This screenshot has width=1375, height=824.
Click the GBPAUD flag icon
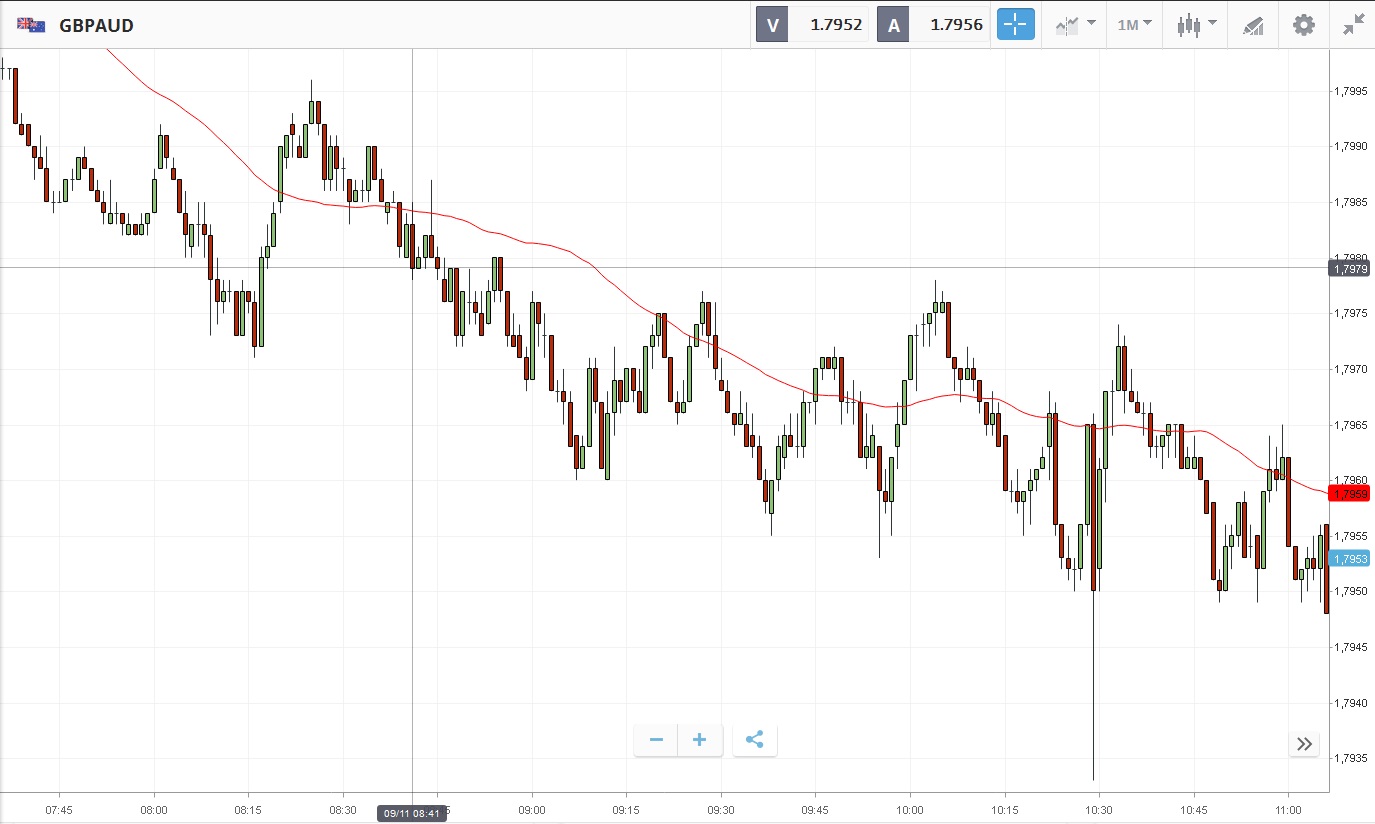click(31, 25)
